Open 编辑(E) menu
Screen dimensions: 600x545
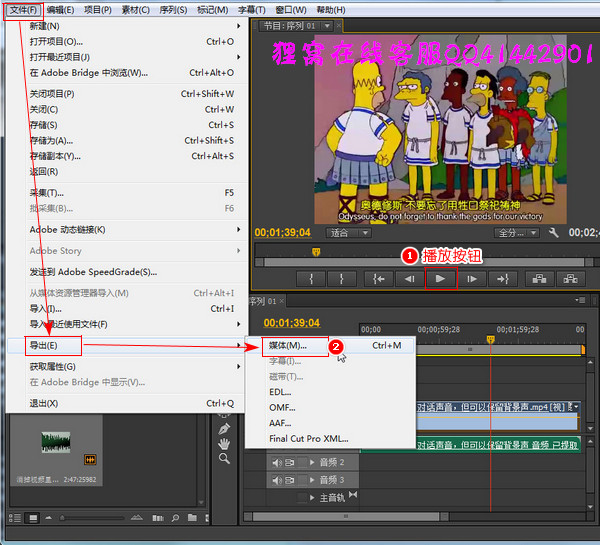click(60, 10)
